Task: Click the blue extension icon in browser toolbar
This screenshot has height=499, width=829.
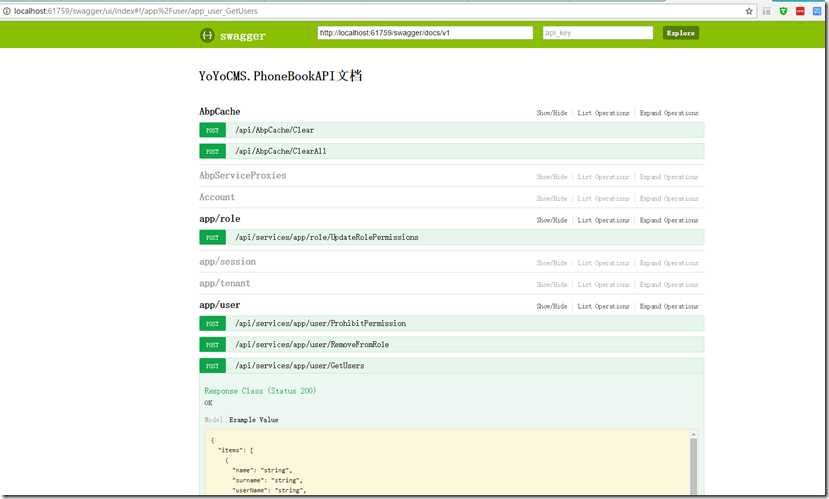Action: pos(817,11)
